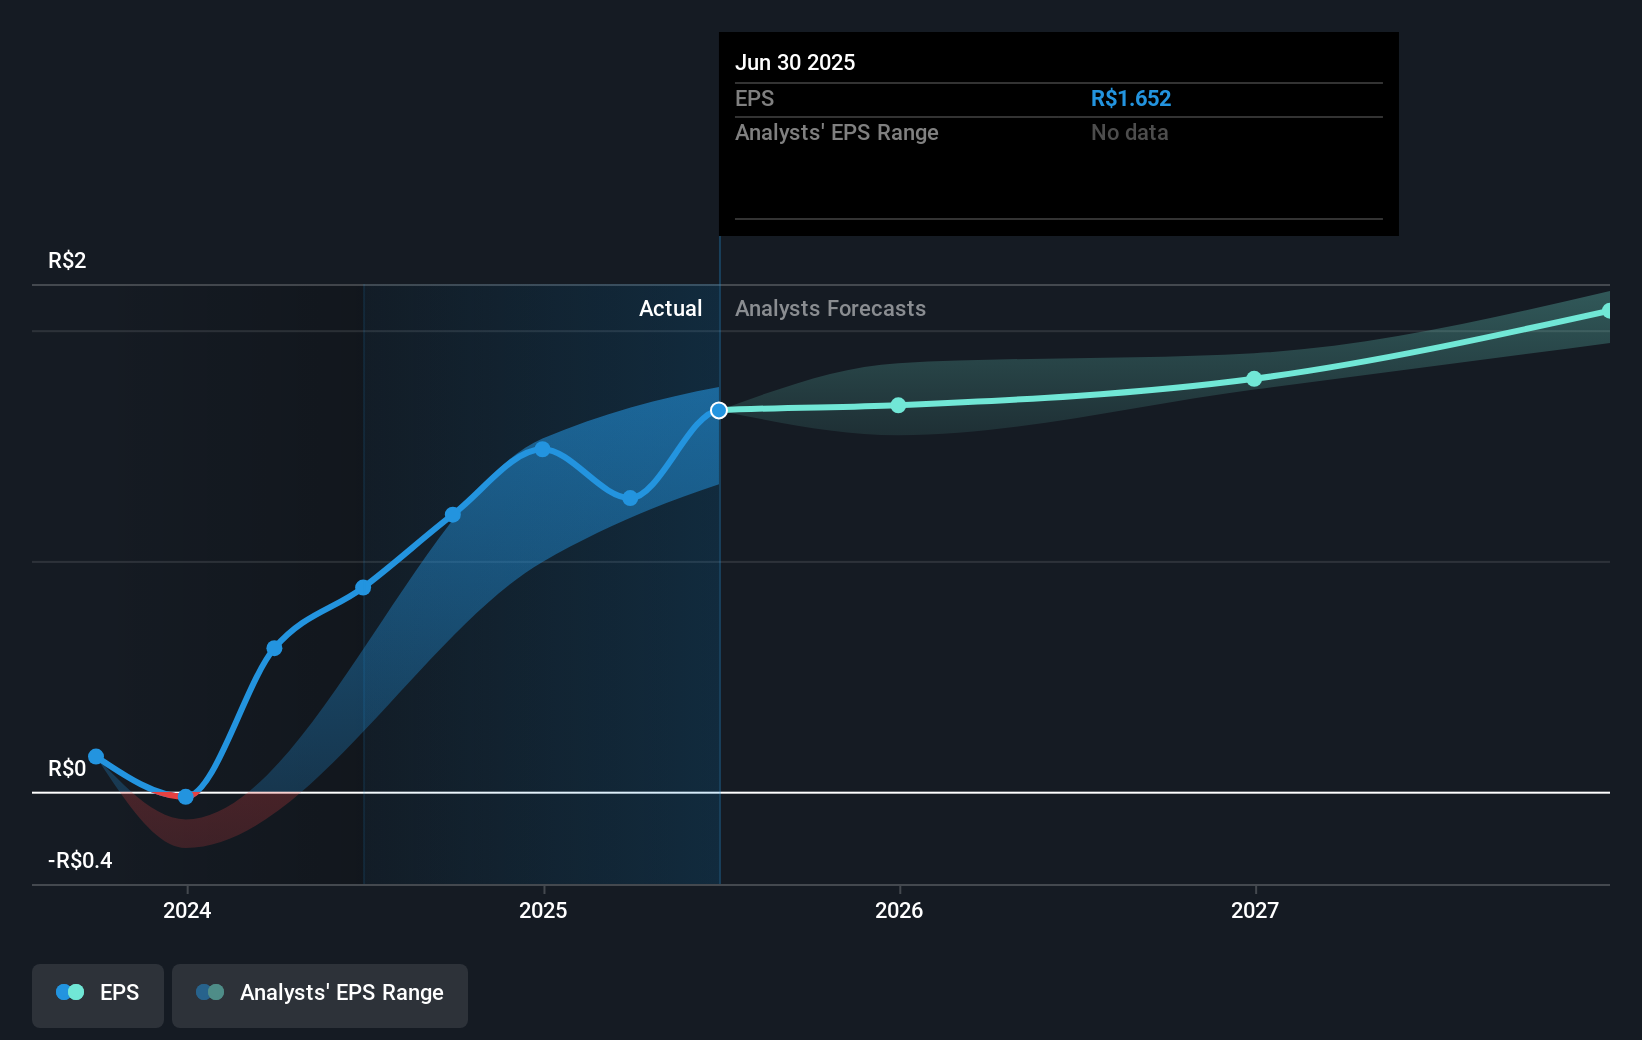Click the first EPS data point at far left
Viewport: 1642px width, 1040px height.
(x=96, y=757)
